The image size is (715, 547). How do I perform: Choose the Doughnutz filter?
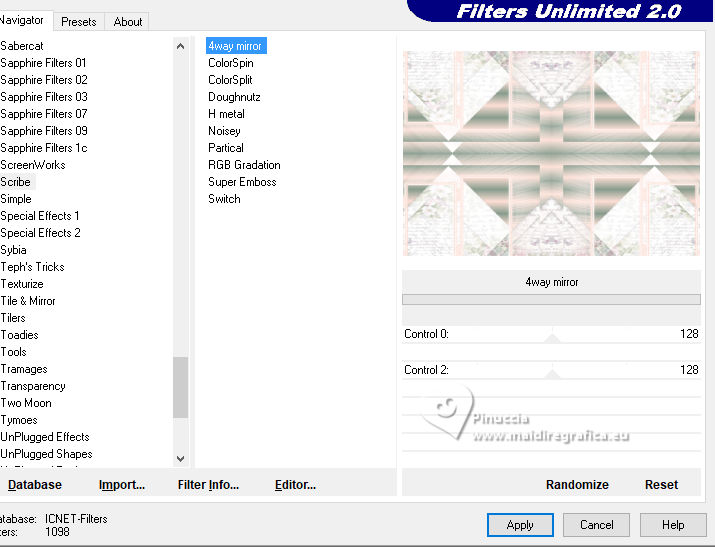[x=234, y=97]
